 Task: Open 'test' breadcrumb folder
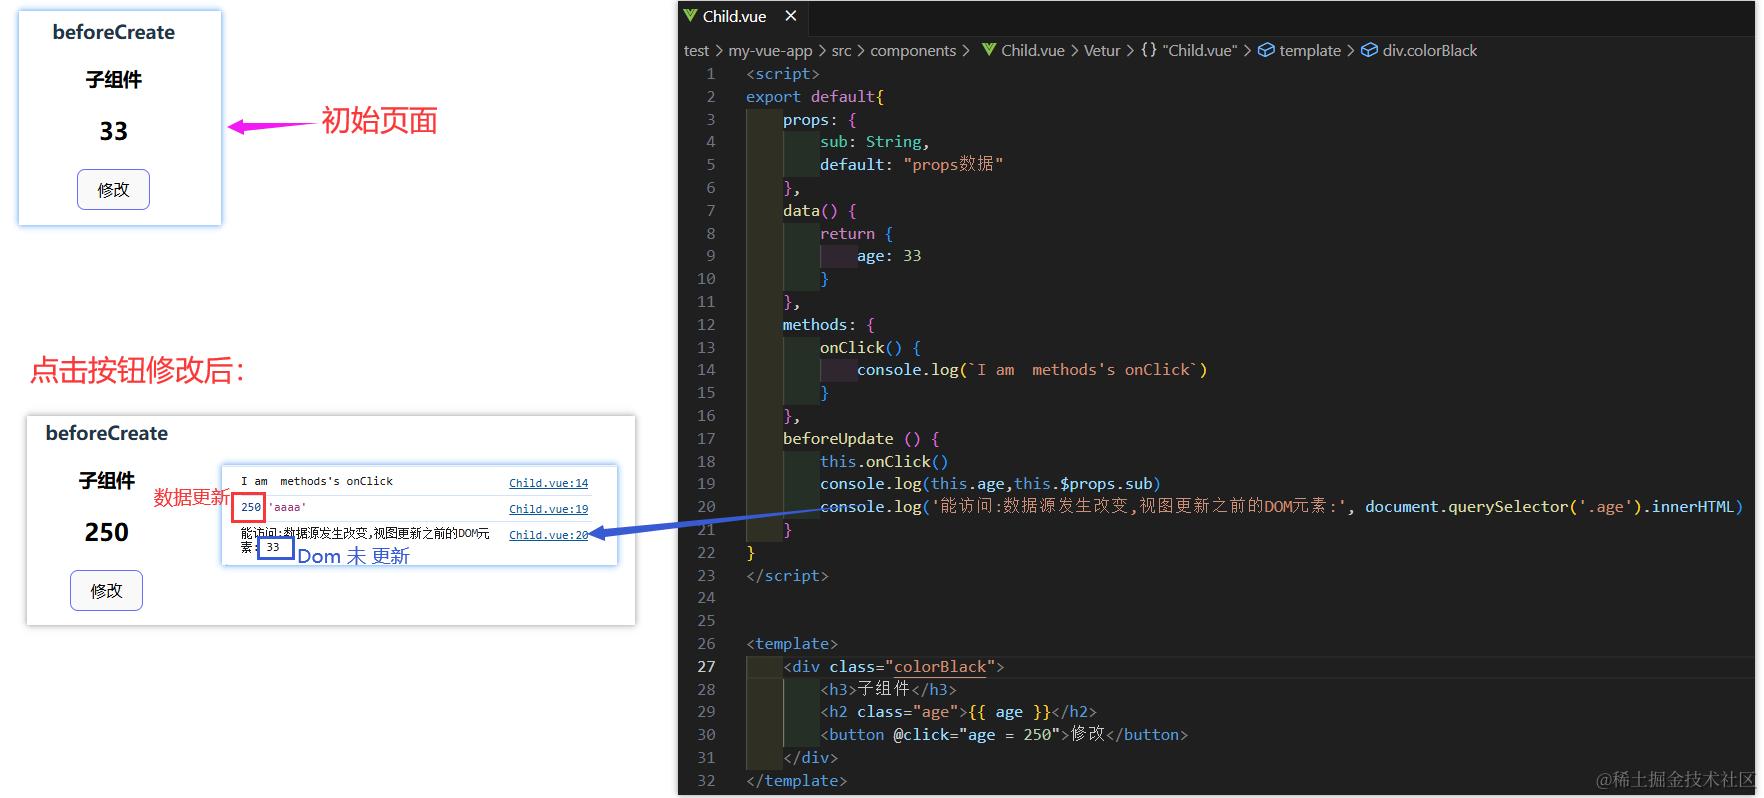696,51
